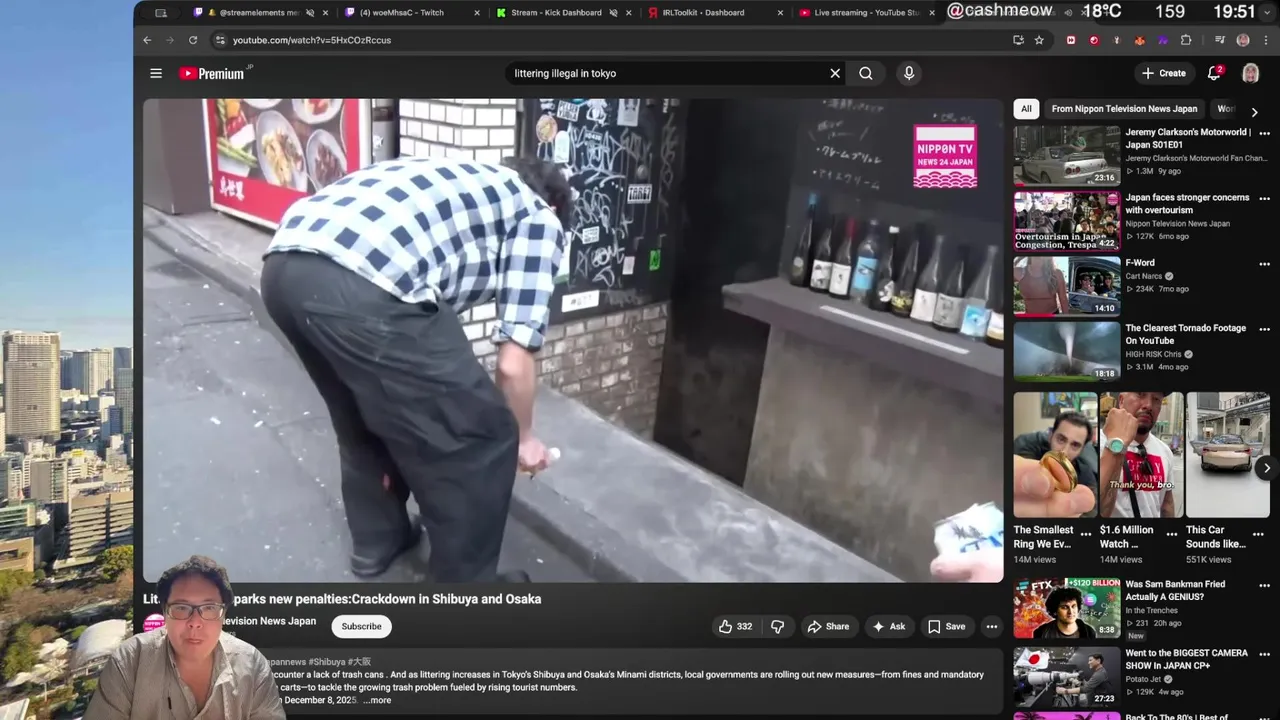This screenshot has height=720, width=1280.
Task: Click Cart Narcs channel name
Action: pos(1144,276)
